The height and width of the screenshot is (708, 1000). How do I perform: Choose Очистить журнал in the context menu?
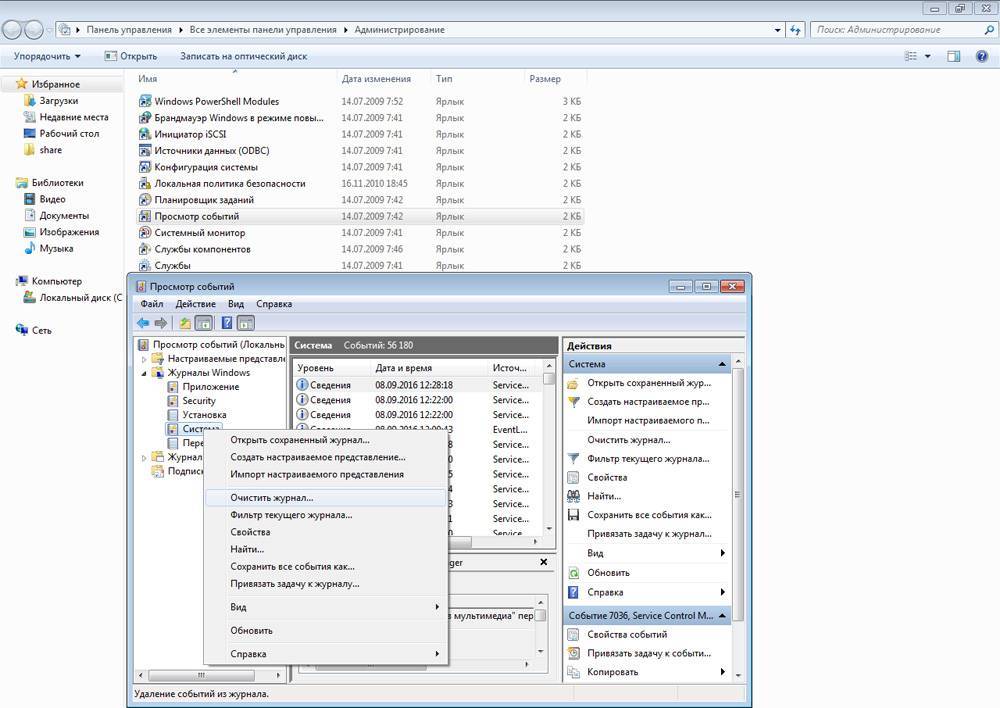(x=272, y=497)
